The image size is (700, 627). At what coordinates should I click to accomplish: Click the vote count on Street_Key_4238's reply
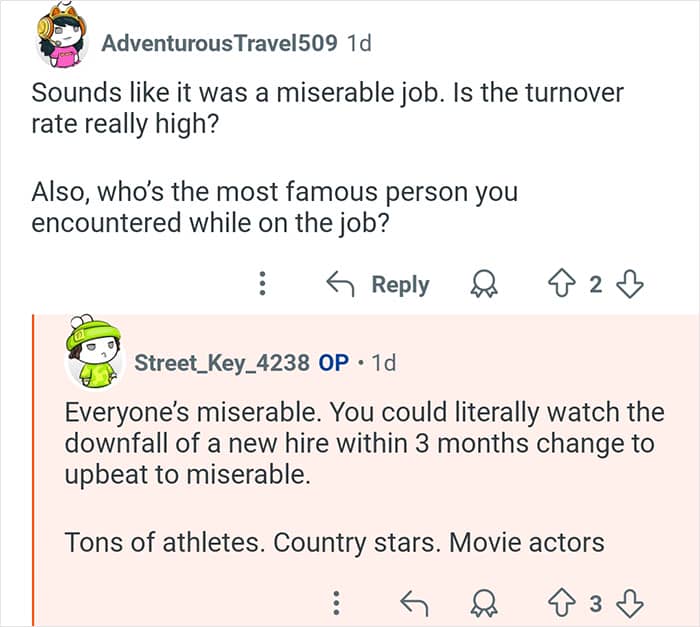coord(594,602)
